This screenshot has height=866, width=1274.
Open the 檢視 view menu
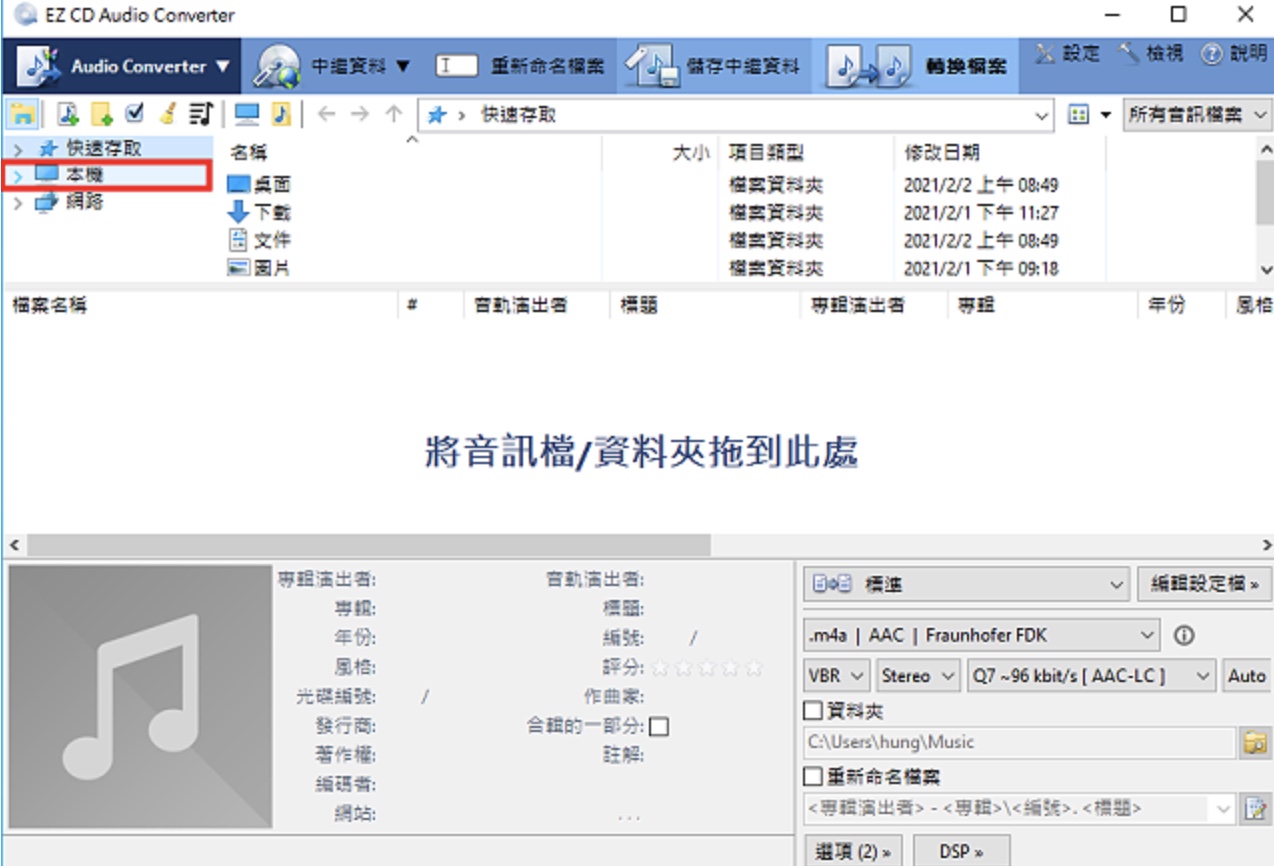point(1151,54)
